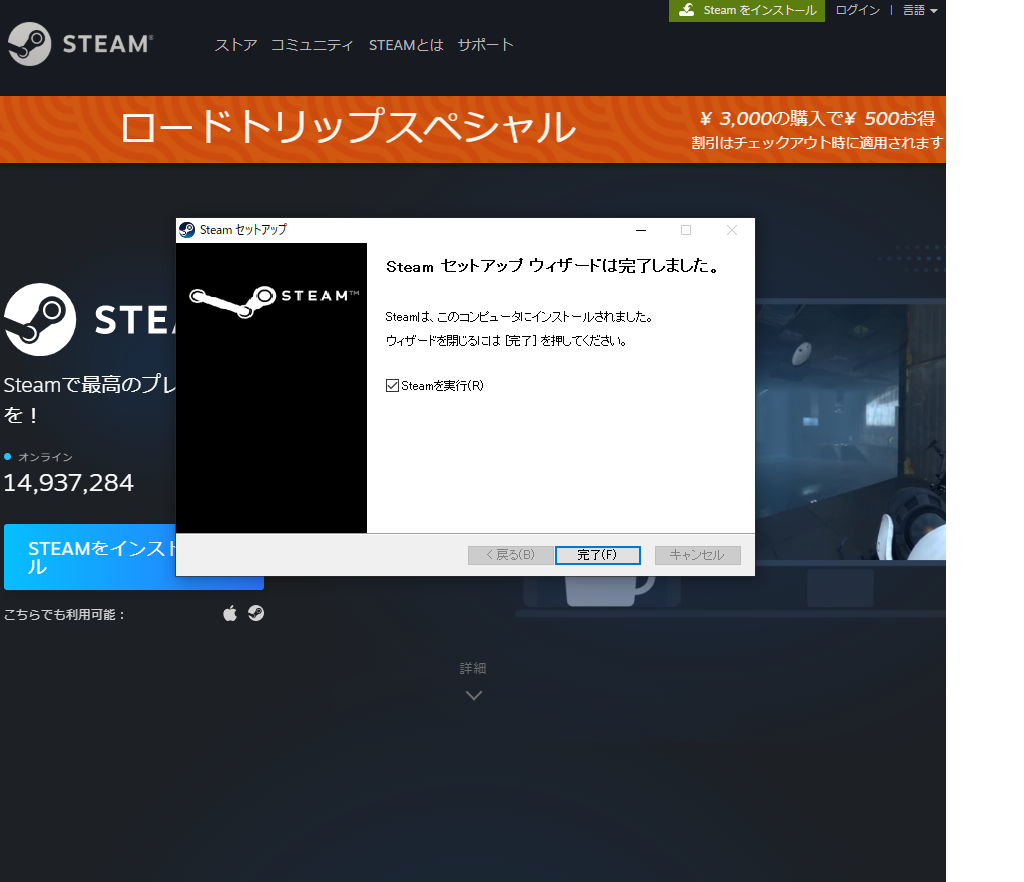Screen dimensions: 1024x882
Task: Expand the 詳細 section with the down chevron
Action: [x=473, y=695]
